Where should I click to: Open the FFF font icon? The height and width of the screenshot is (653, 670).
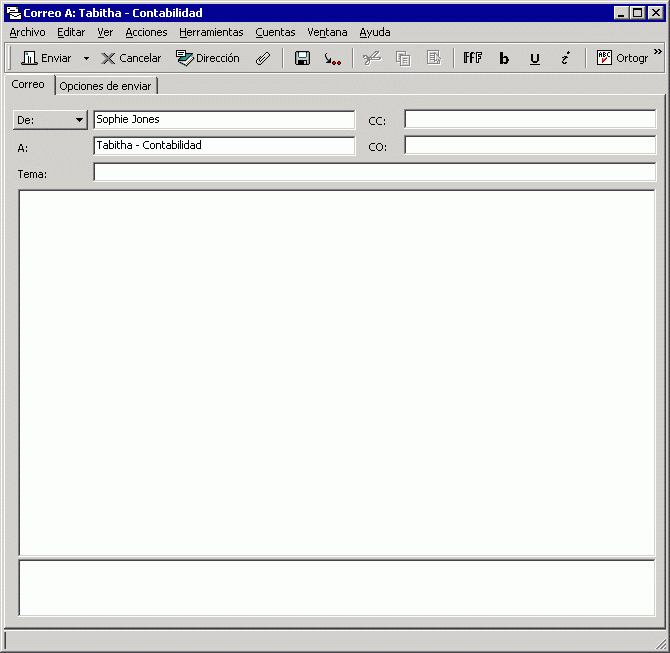coord(473,58)
